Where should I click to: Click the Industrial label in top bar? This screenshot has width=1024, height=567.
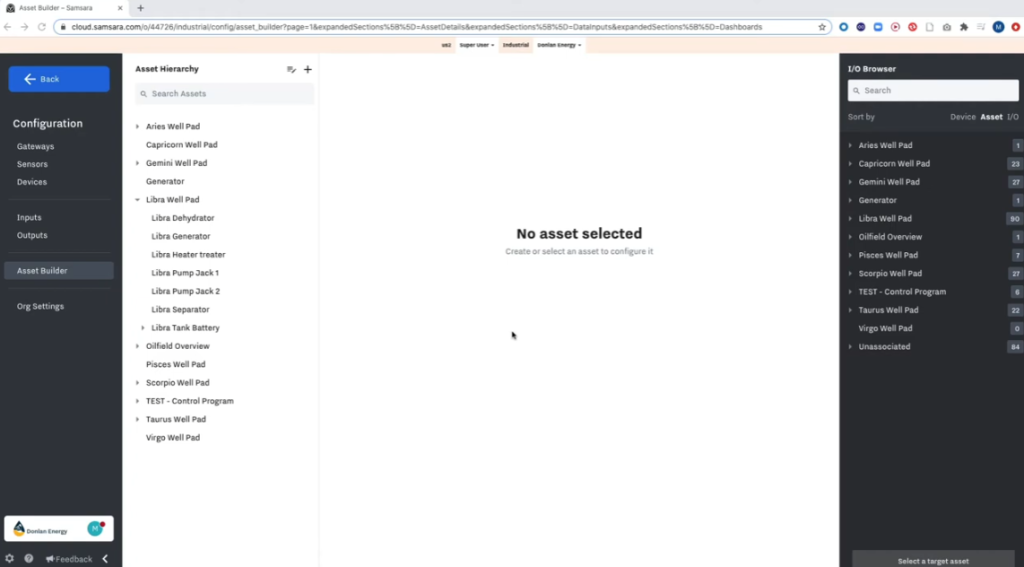point(515,45)
